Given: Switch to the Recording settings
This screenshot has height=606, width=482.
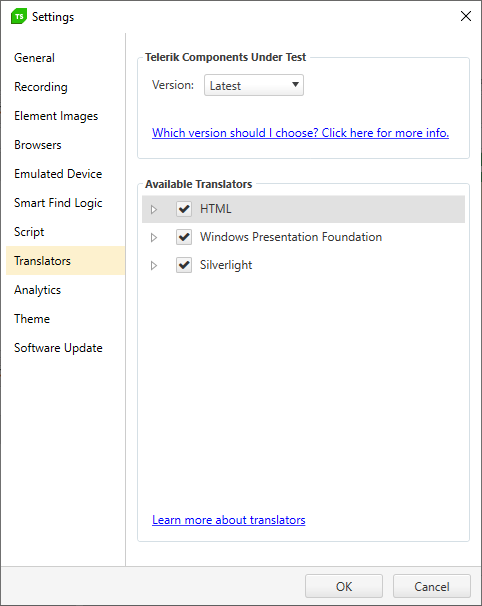Looking at the screenshot, I should click(x=41, y=87).
